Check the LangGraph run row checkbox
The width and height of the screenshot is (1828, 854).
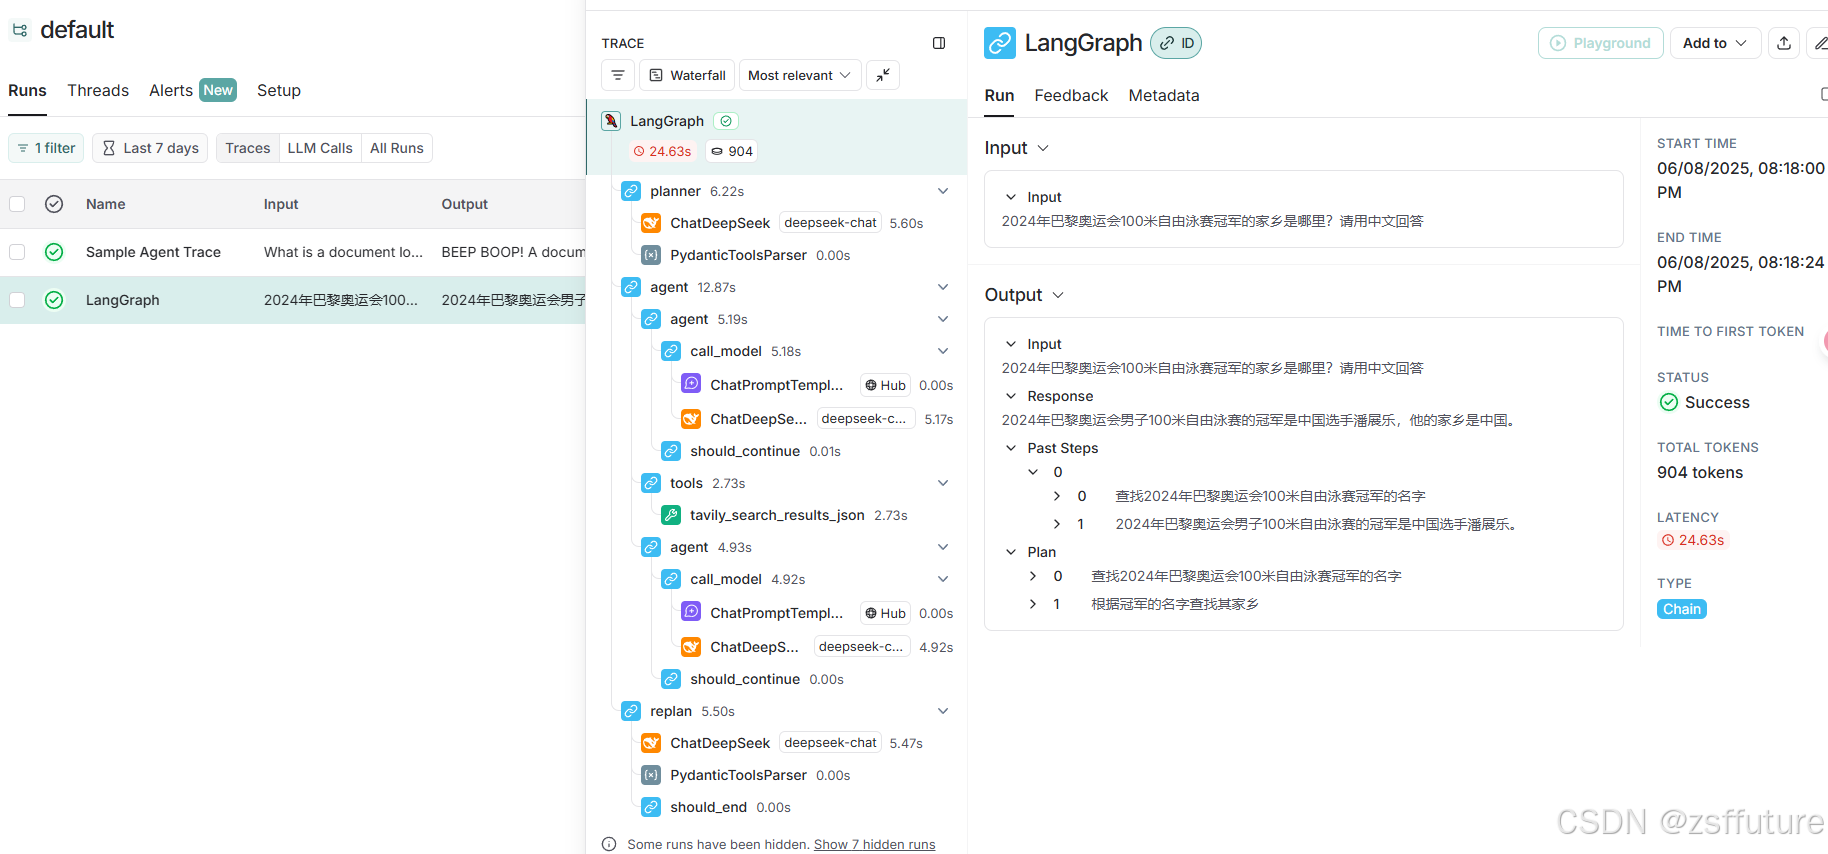(x=17, y=300)
